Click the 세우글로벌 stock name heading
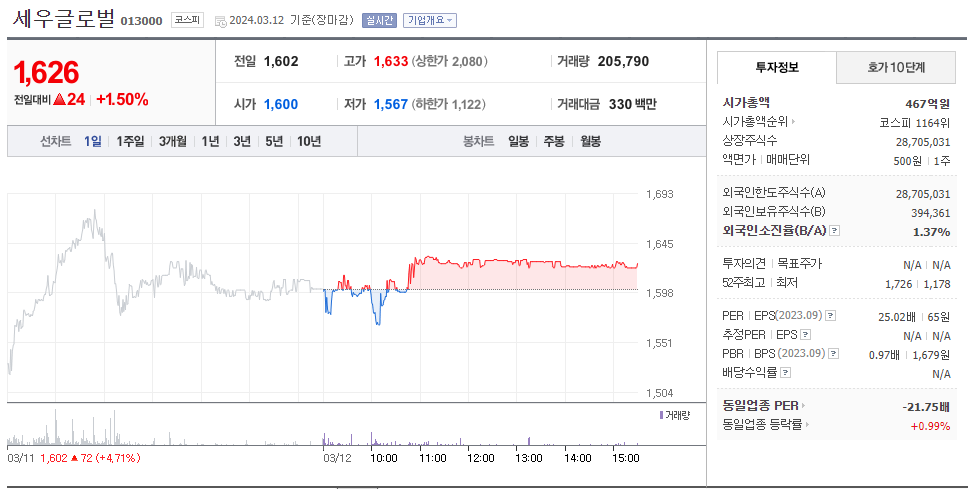 pyautogui.click(x=63, y=19)
